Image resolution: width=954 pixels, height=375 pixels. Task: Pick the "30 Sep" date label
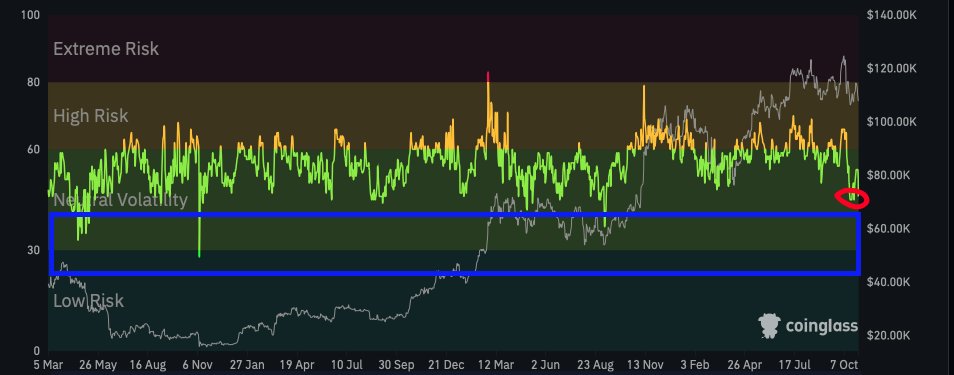[396, 365]
